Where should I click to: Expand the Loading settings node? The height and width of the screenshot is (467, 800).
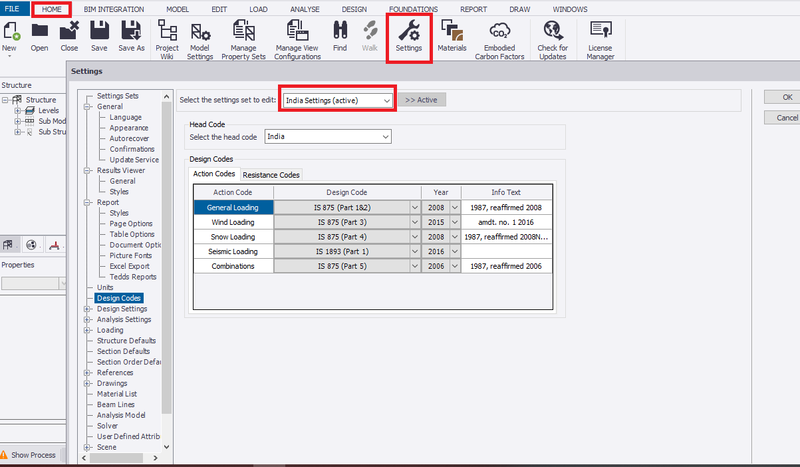point(87,330)
